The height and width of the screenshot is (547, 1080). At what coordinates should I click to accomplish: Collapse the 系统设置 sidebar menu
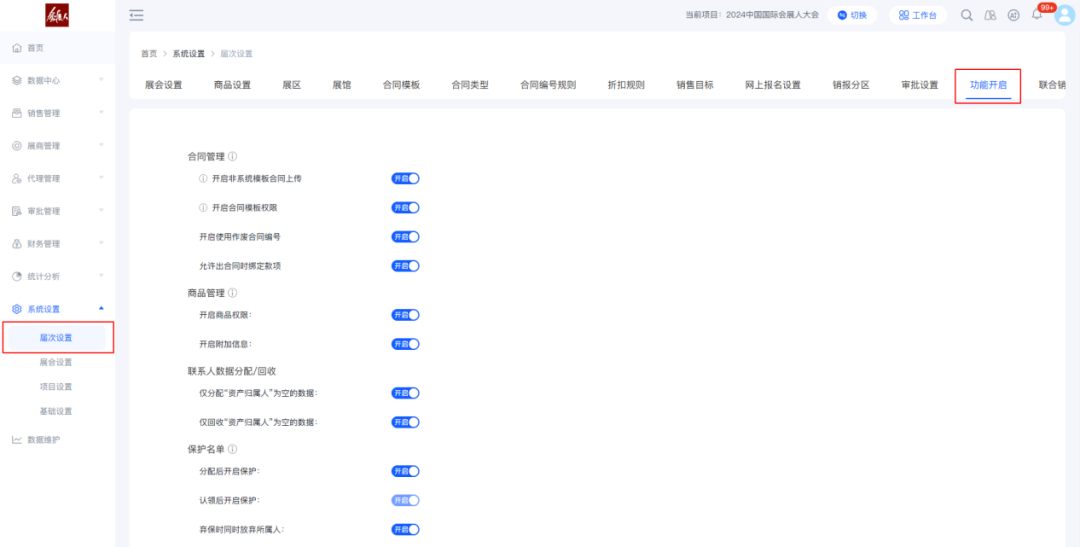click(57, 309)
